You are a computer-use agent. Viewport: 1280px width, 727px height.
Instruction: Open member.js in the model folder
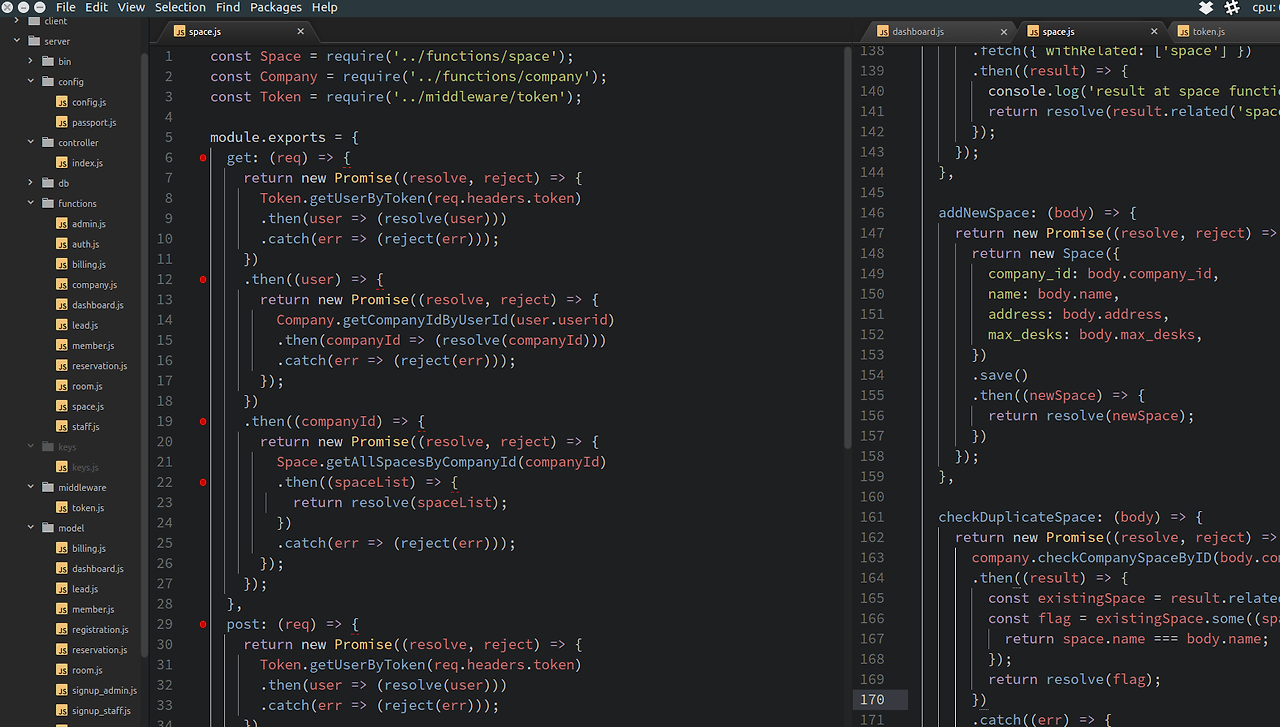93,610
